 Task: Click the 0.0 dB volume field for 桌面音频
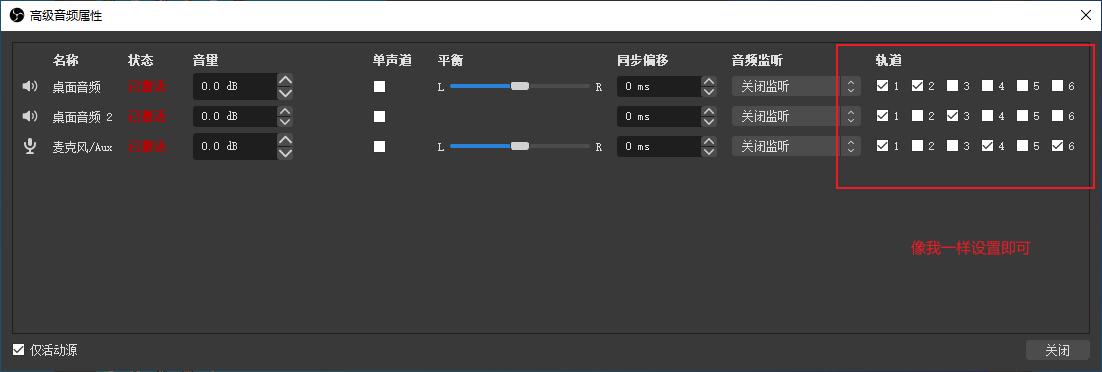tap(235, 86)
